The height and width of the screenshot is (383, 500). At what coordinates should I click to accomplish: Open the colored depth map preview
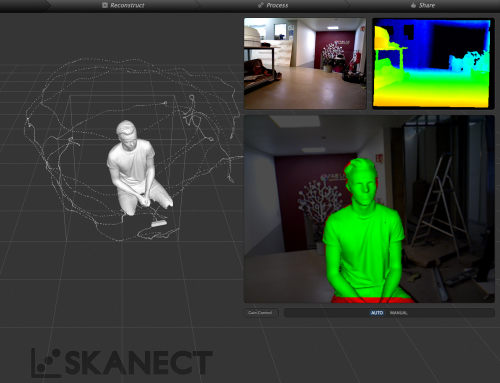click(433, 63)
